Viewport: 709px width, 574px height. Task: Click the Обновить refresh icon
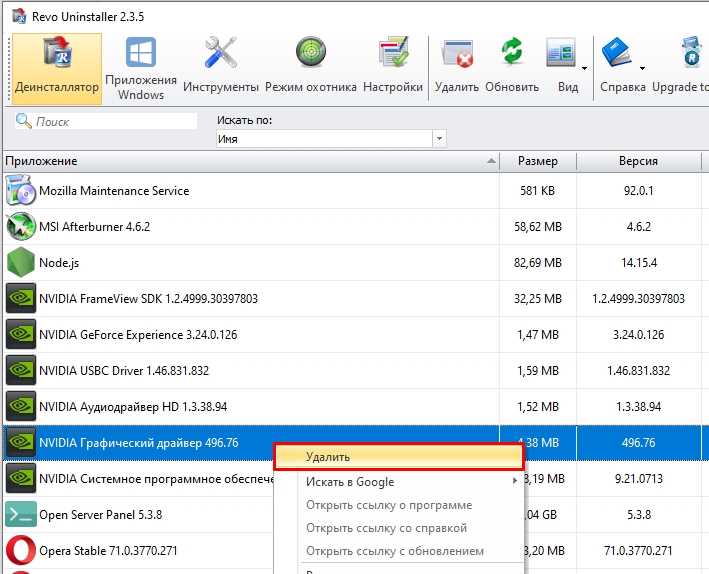pyautogui.click(x=512, y=51)
